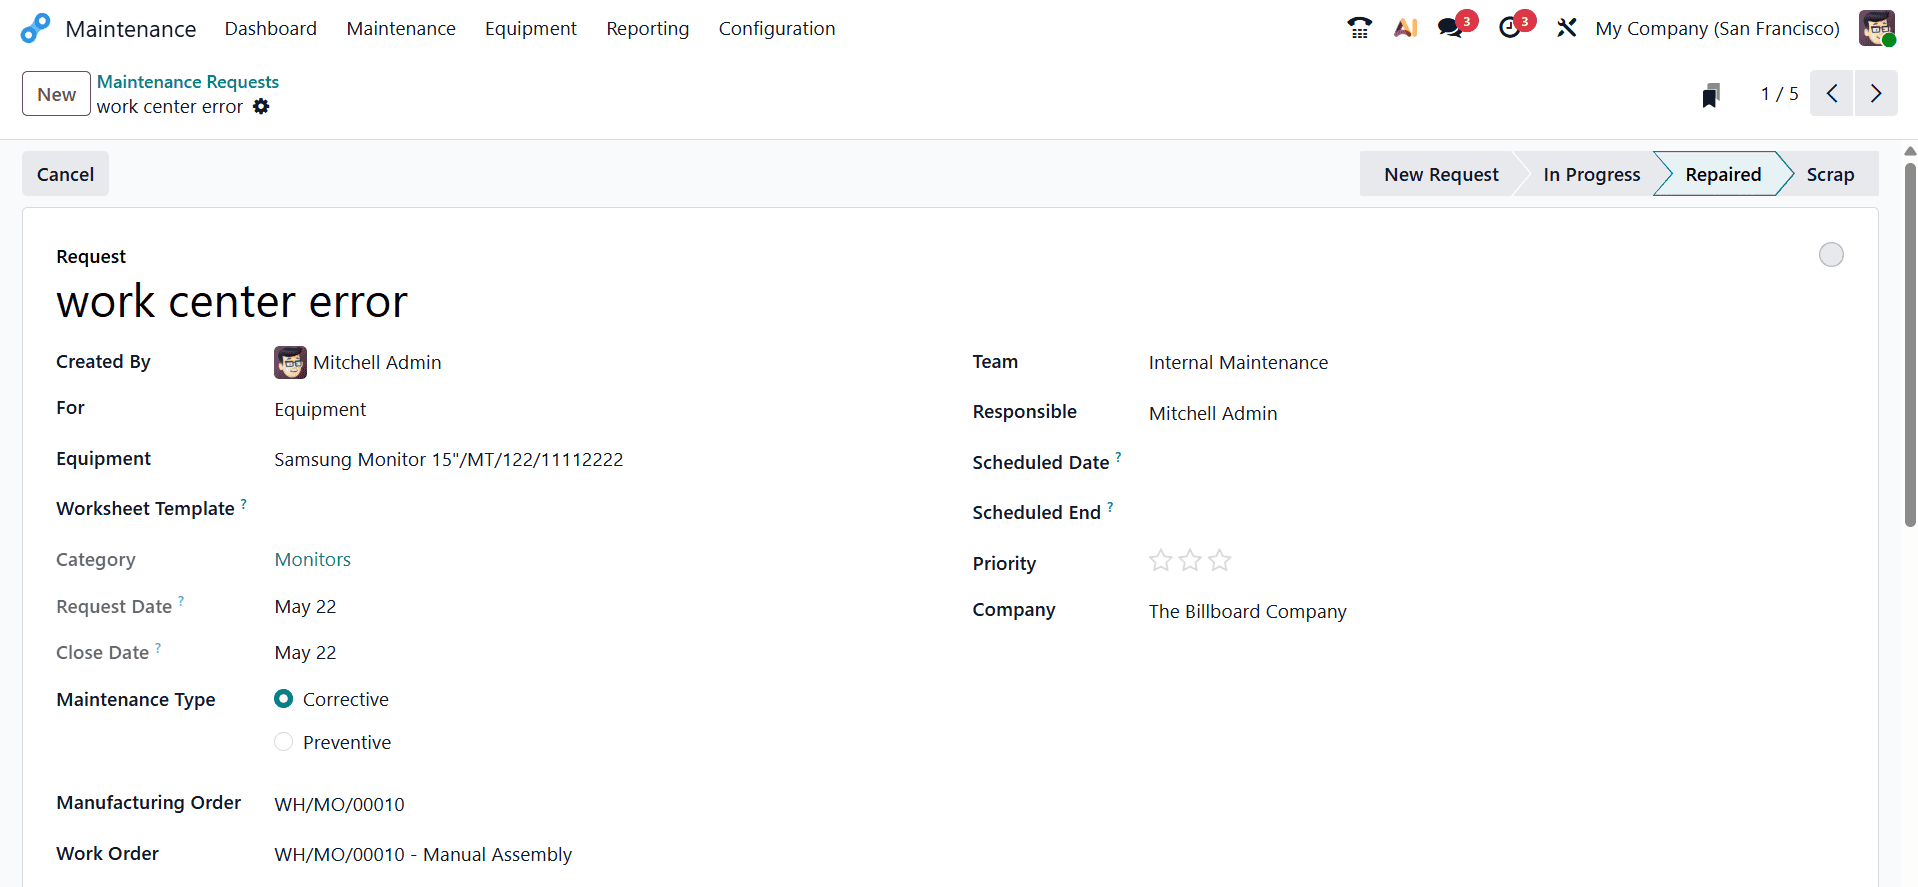Image resolution: width=1918 pixels, height=887 pixels.
Task: Open the user avatar menu
Action: 1877,28
